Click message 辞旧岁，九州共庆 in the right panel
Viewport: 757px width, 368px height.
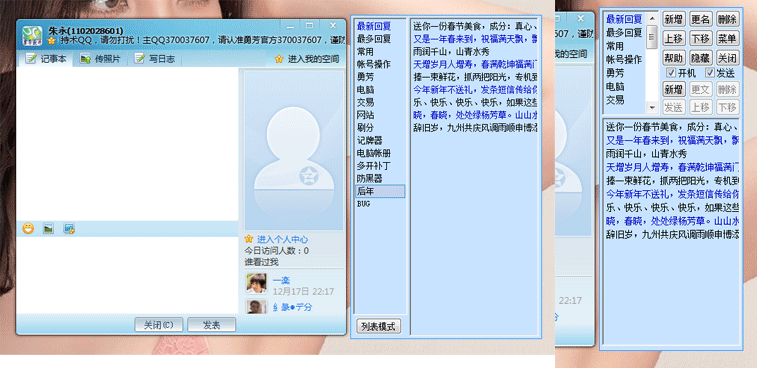[672, 235]
